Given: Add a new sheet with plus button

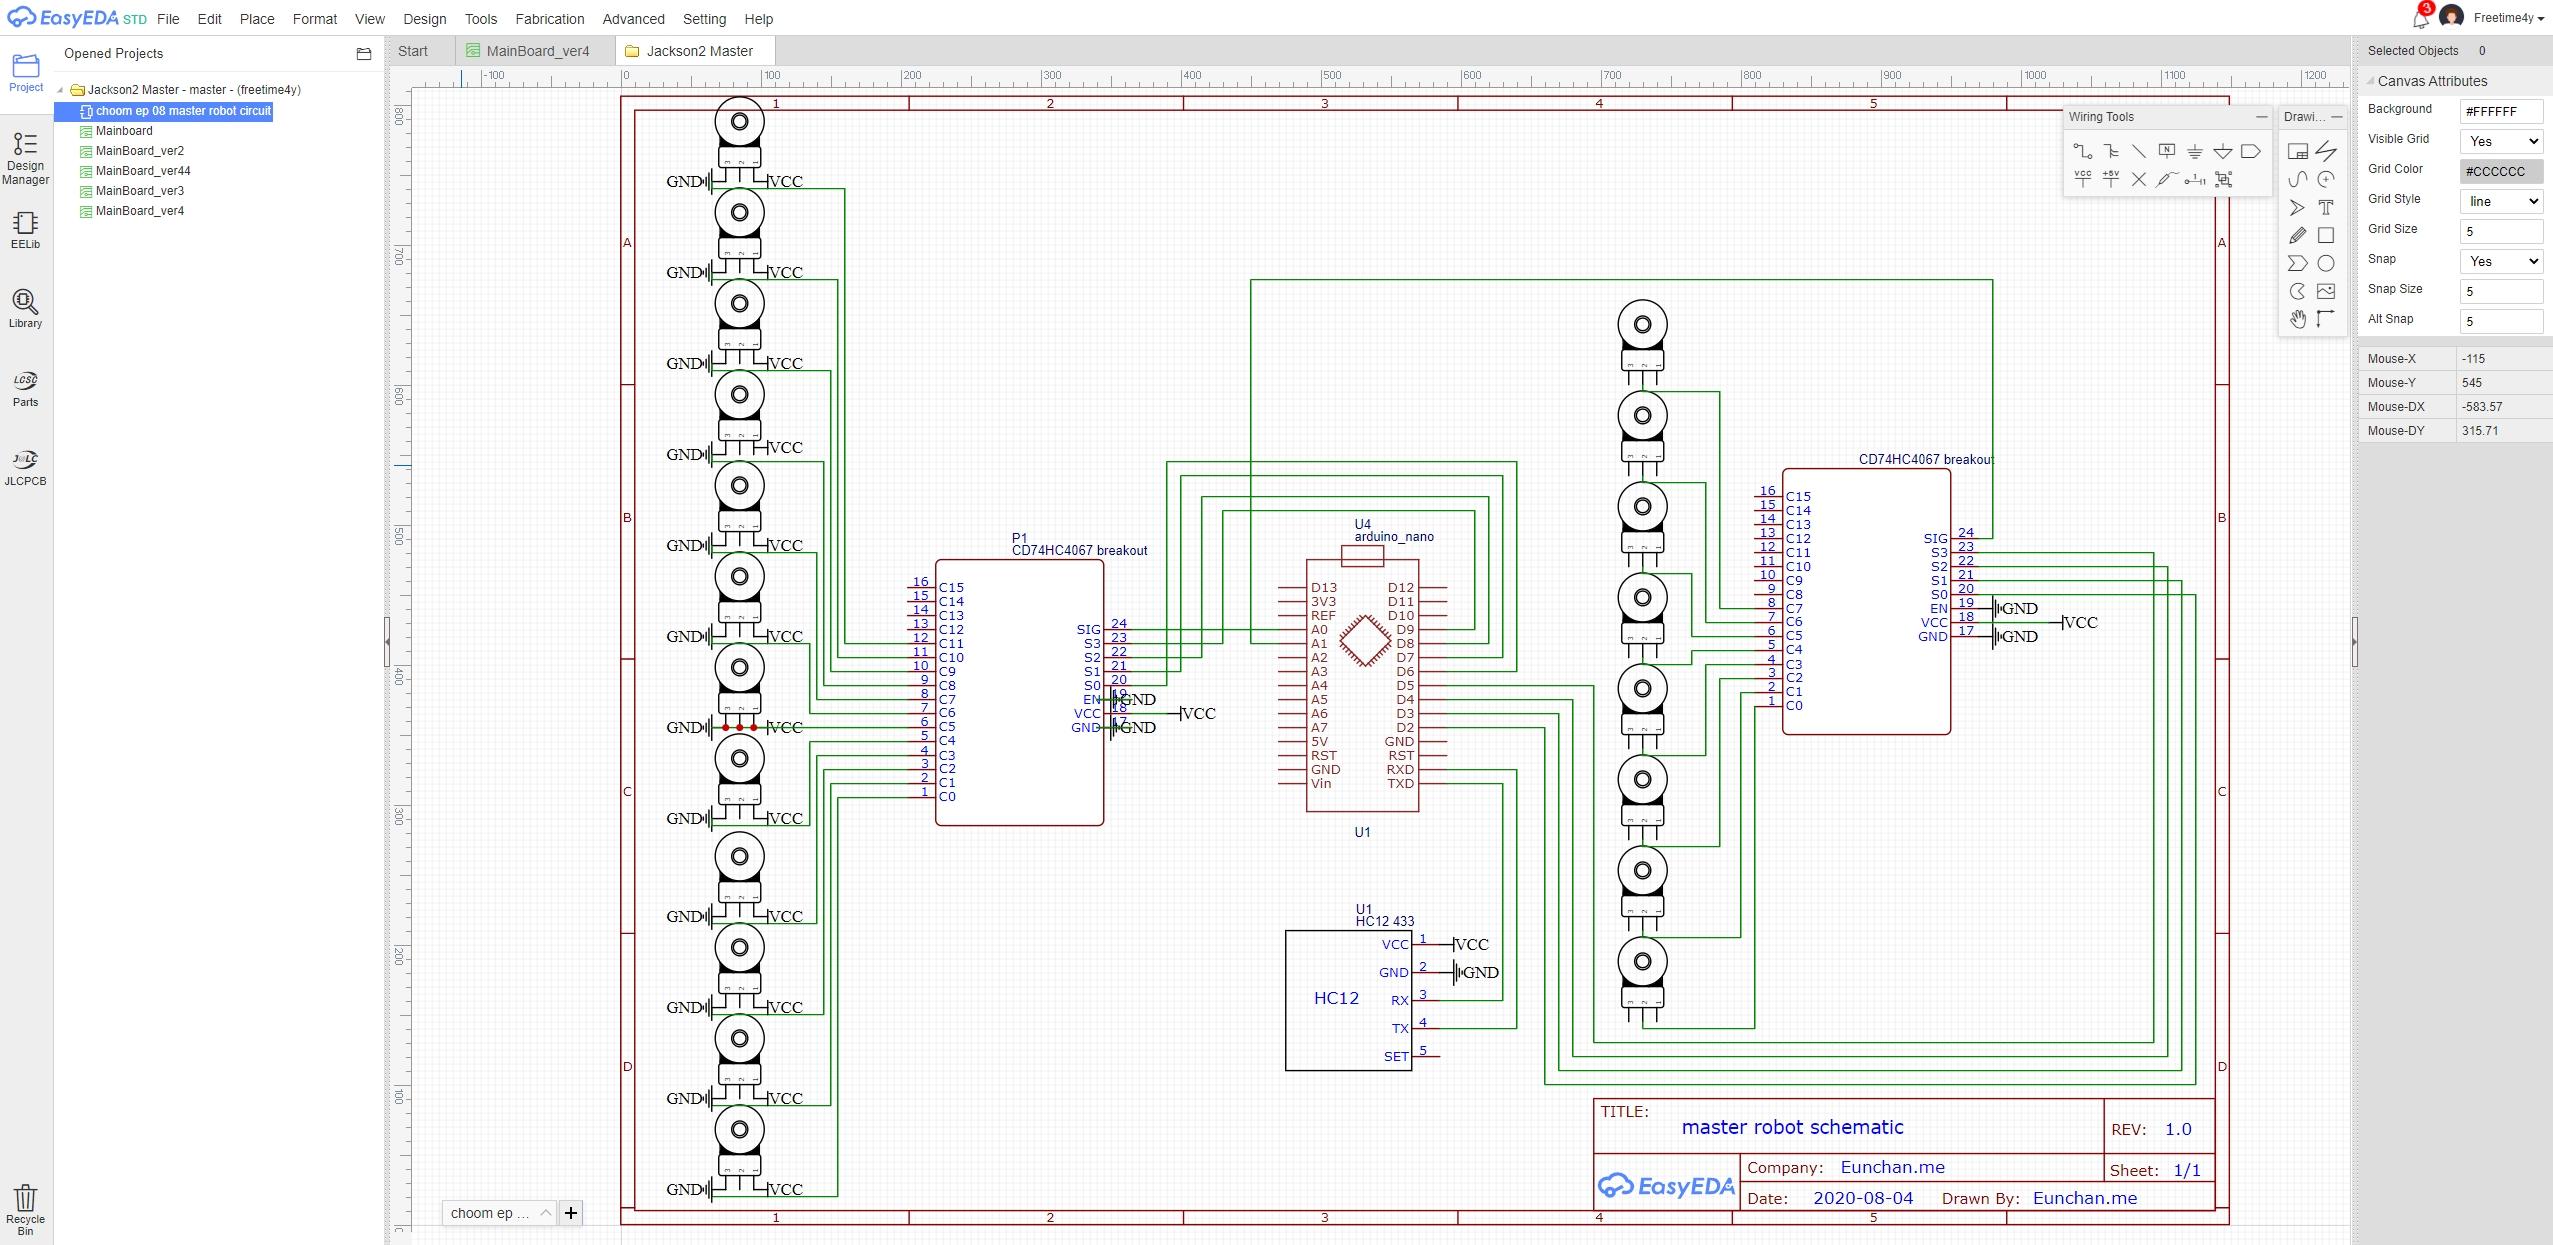Looking at the screenshot, I should pyautogui.click(x=571, y=1213).
